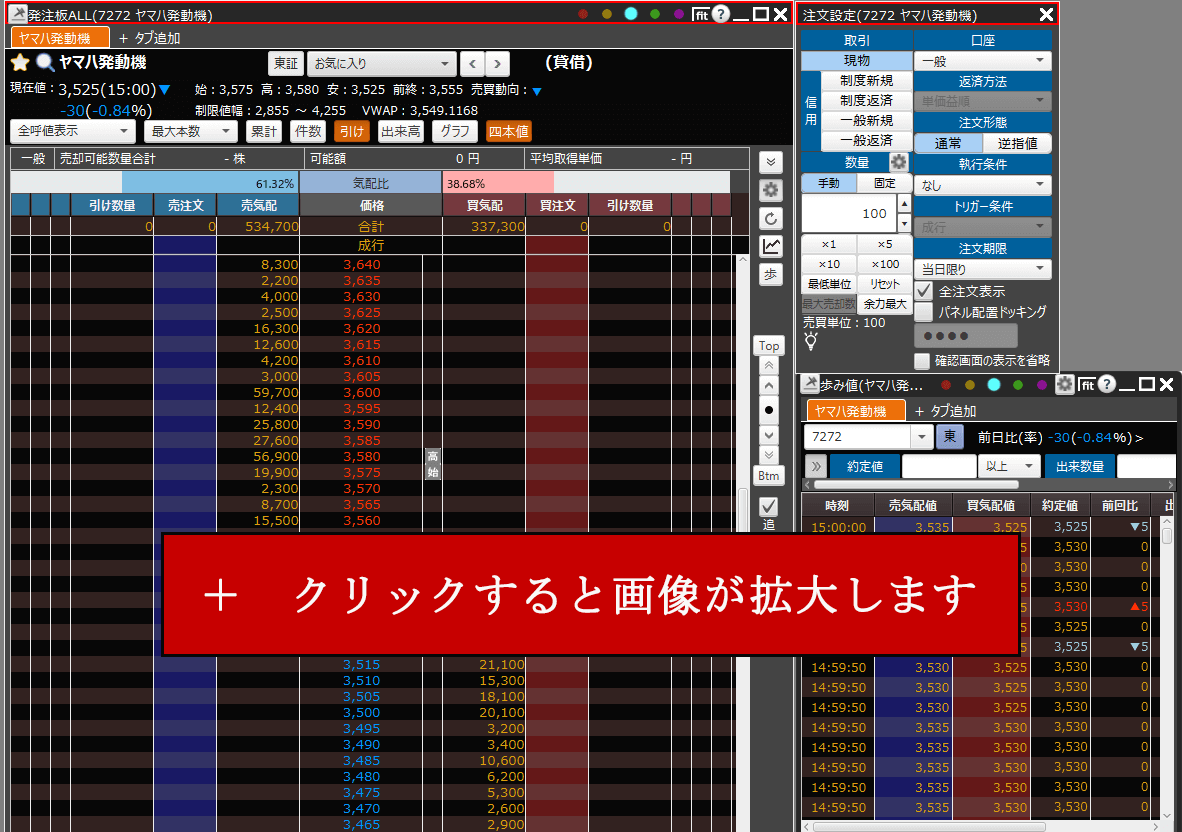Viewport: 1182px width, 832px height.
Task: Open the 注文期限 当日限り dropdown
Action: coord(983,269)
